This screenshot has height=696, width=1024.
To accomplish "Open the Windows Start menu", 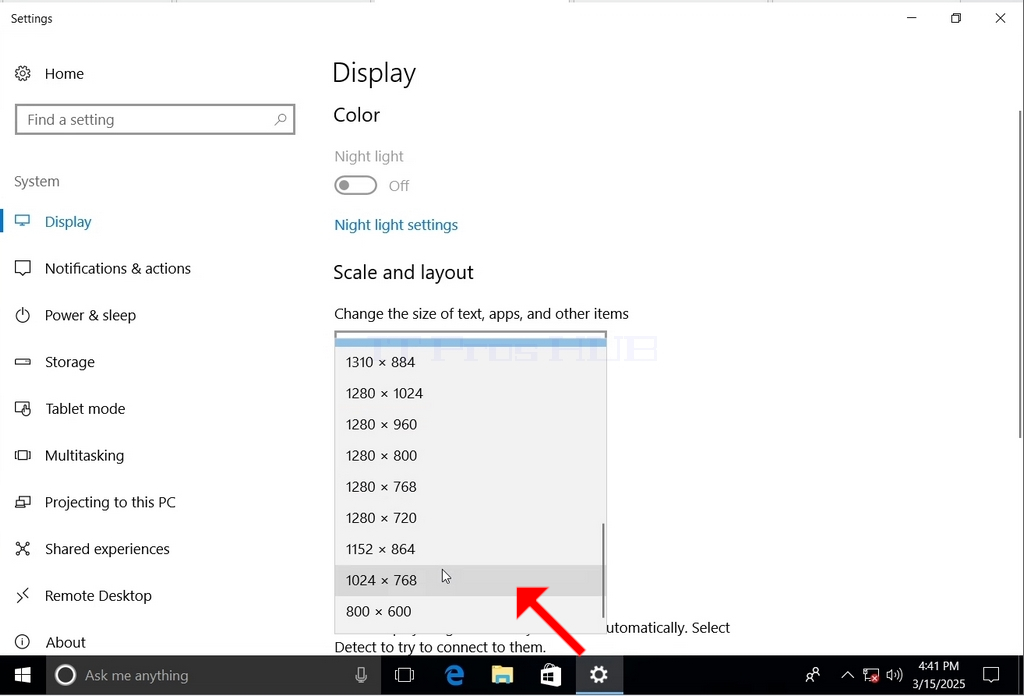I will [23, 675].
